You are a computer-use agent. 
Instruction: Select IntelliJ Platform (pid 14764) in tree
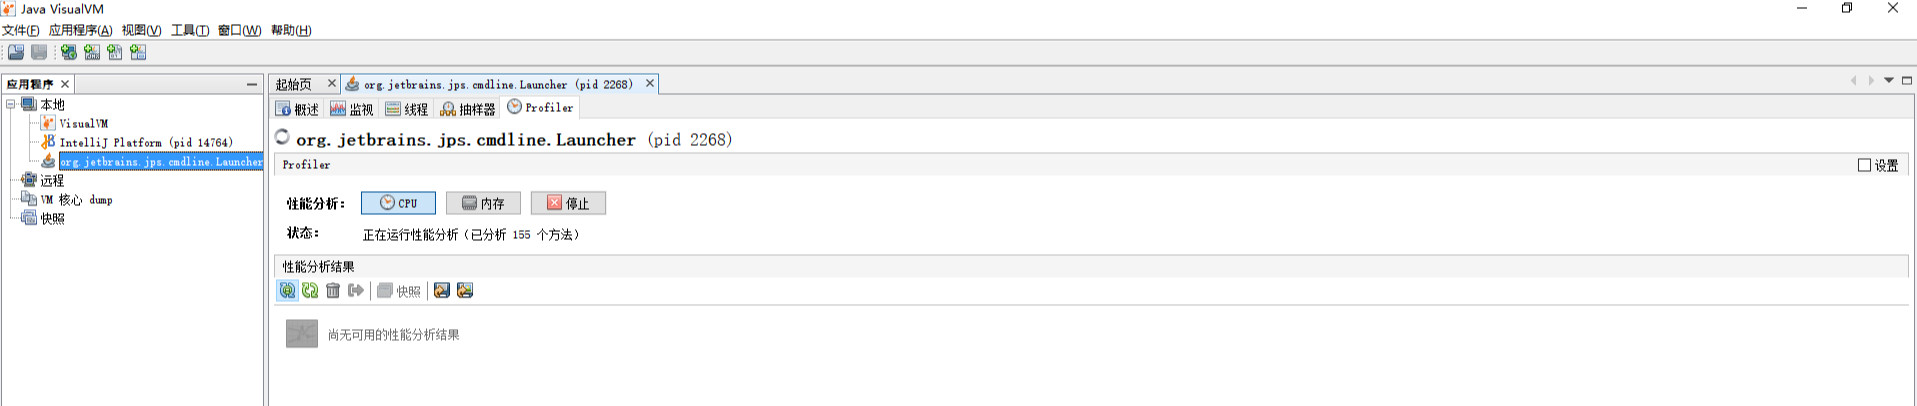click(x=146, y=142)
